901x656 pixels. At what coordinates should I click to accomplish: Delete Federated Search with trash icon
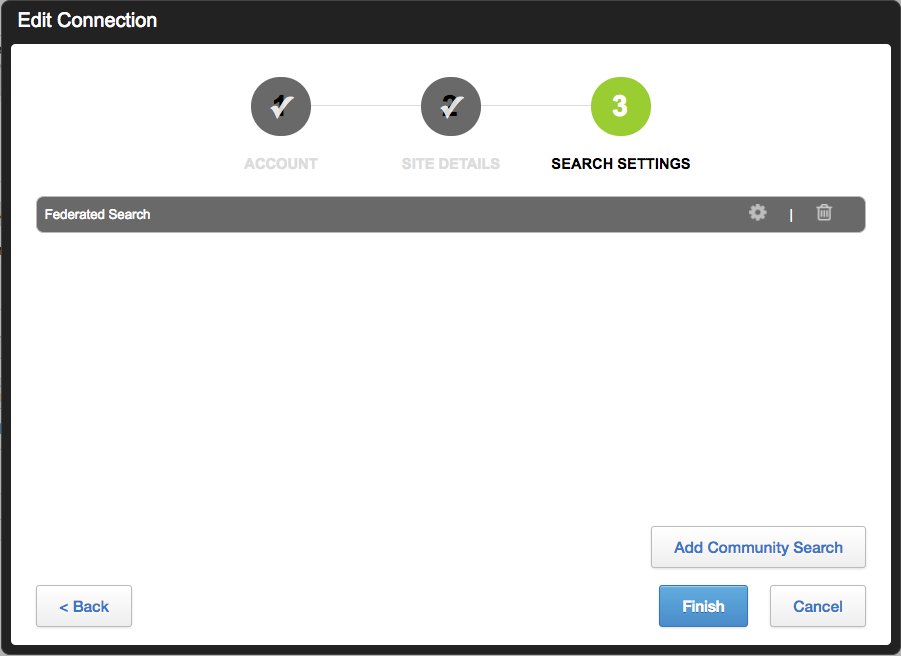[x=824, y=213]
